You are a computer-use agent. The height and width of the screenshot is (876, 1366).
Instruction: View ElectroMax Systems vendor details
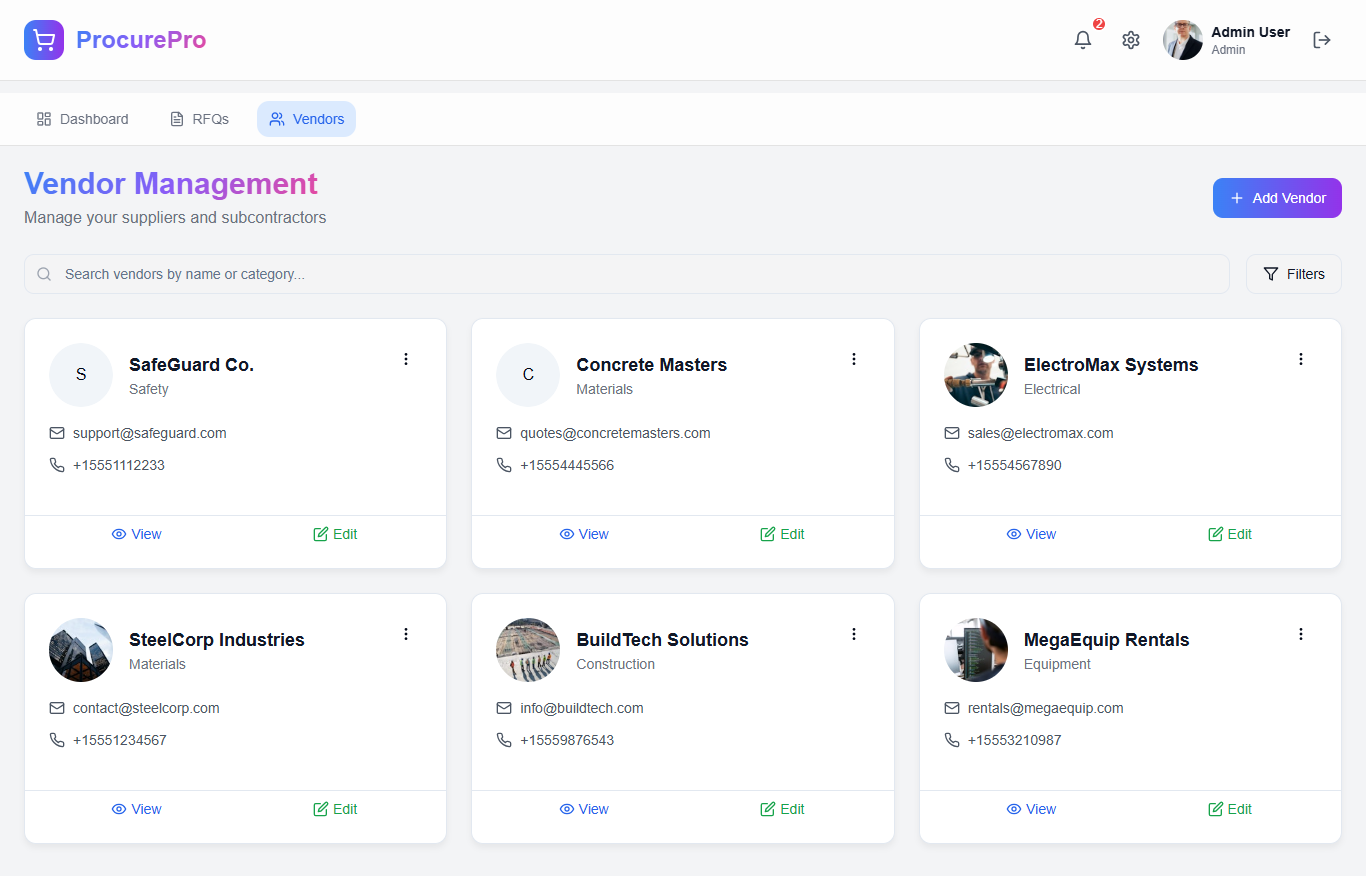tap(1031, 534)
